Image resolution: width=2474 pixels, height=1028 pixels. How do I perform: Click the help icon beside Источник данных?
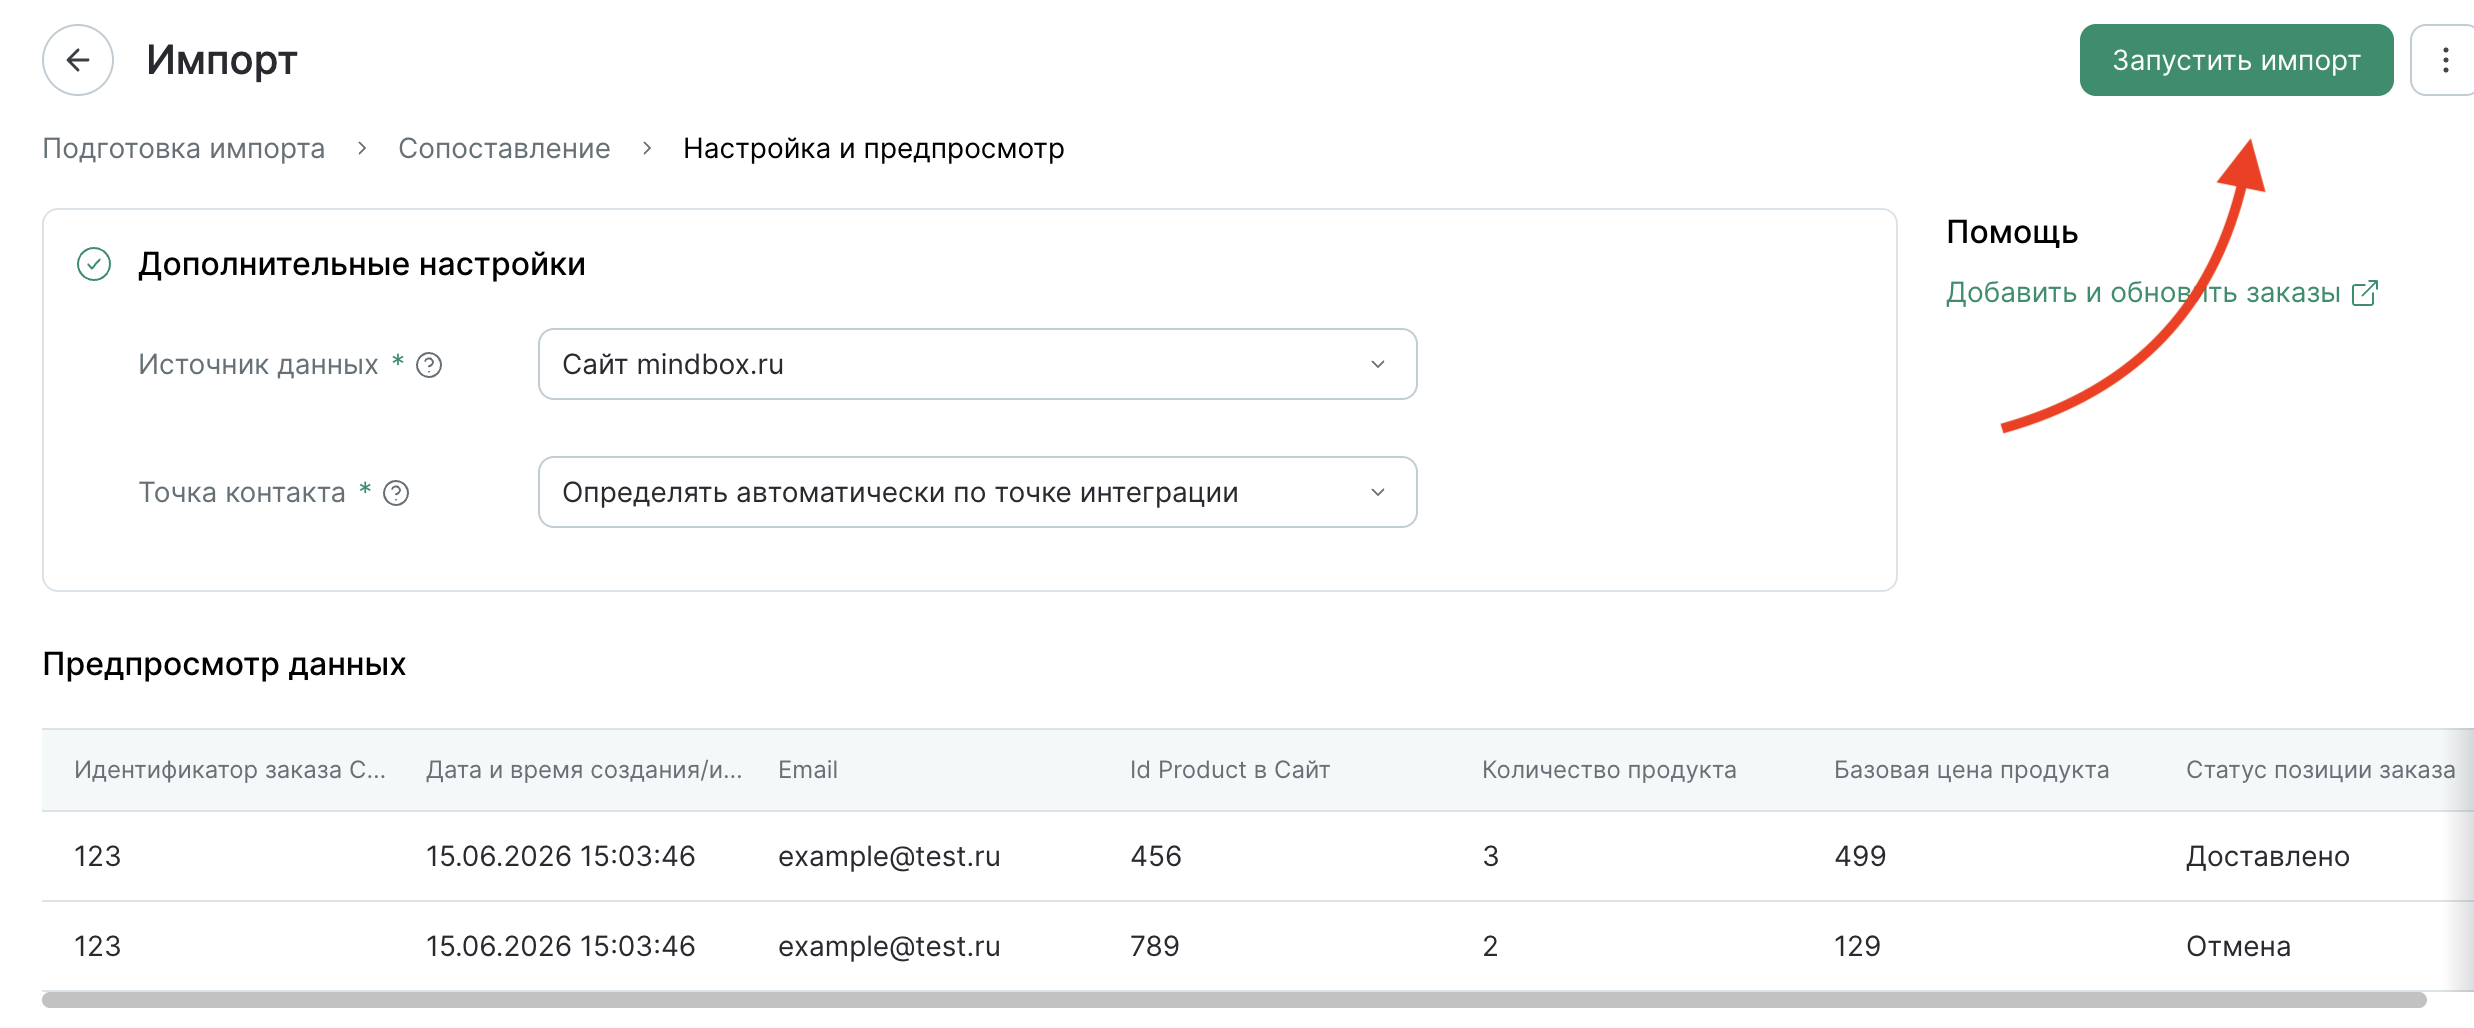click(429, 365)
